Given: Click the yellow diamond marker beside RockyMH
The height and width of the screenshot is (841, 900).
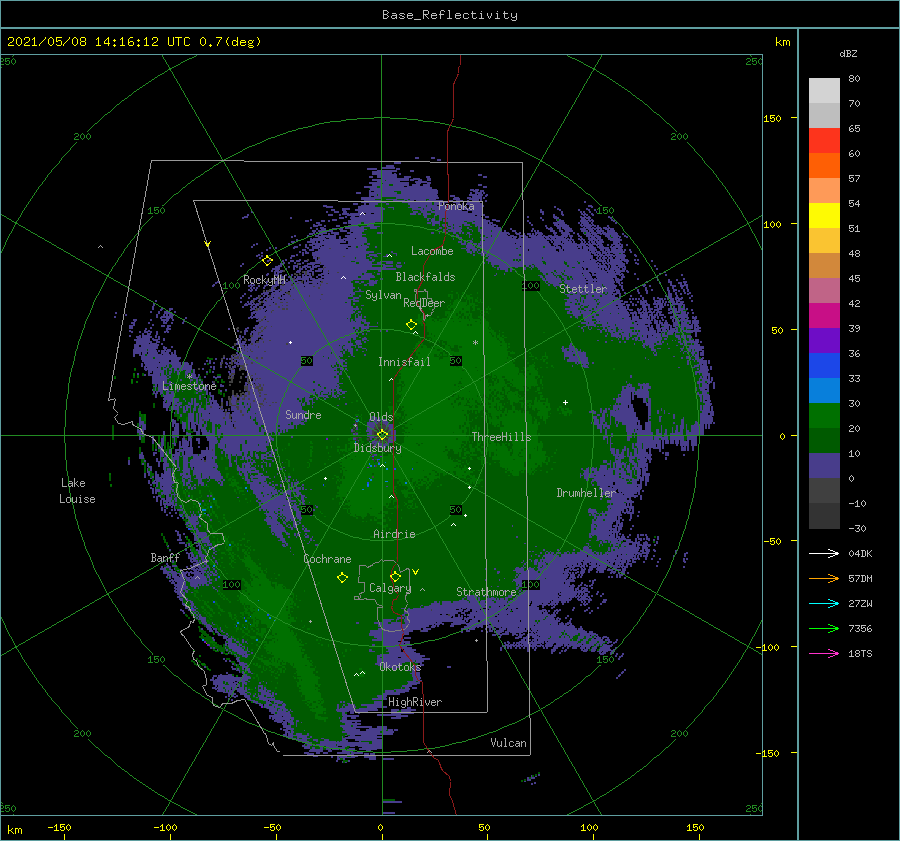Looking at the screenshot, I should [x=267, y=260].
